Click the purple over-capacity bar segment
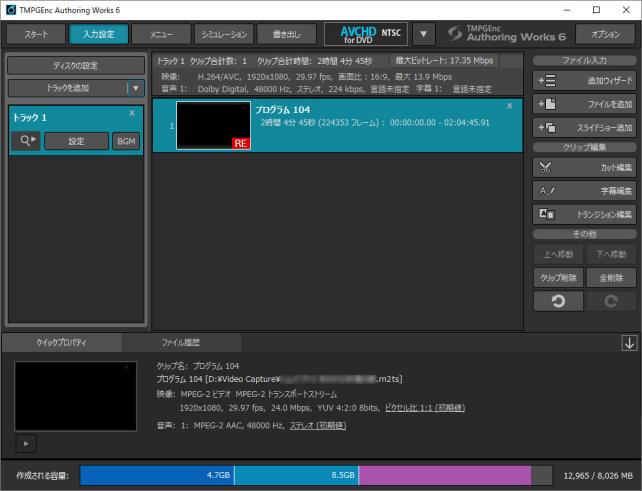Screen dimensions: 642x491 445,475
